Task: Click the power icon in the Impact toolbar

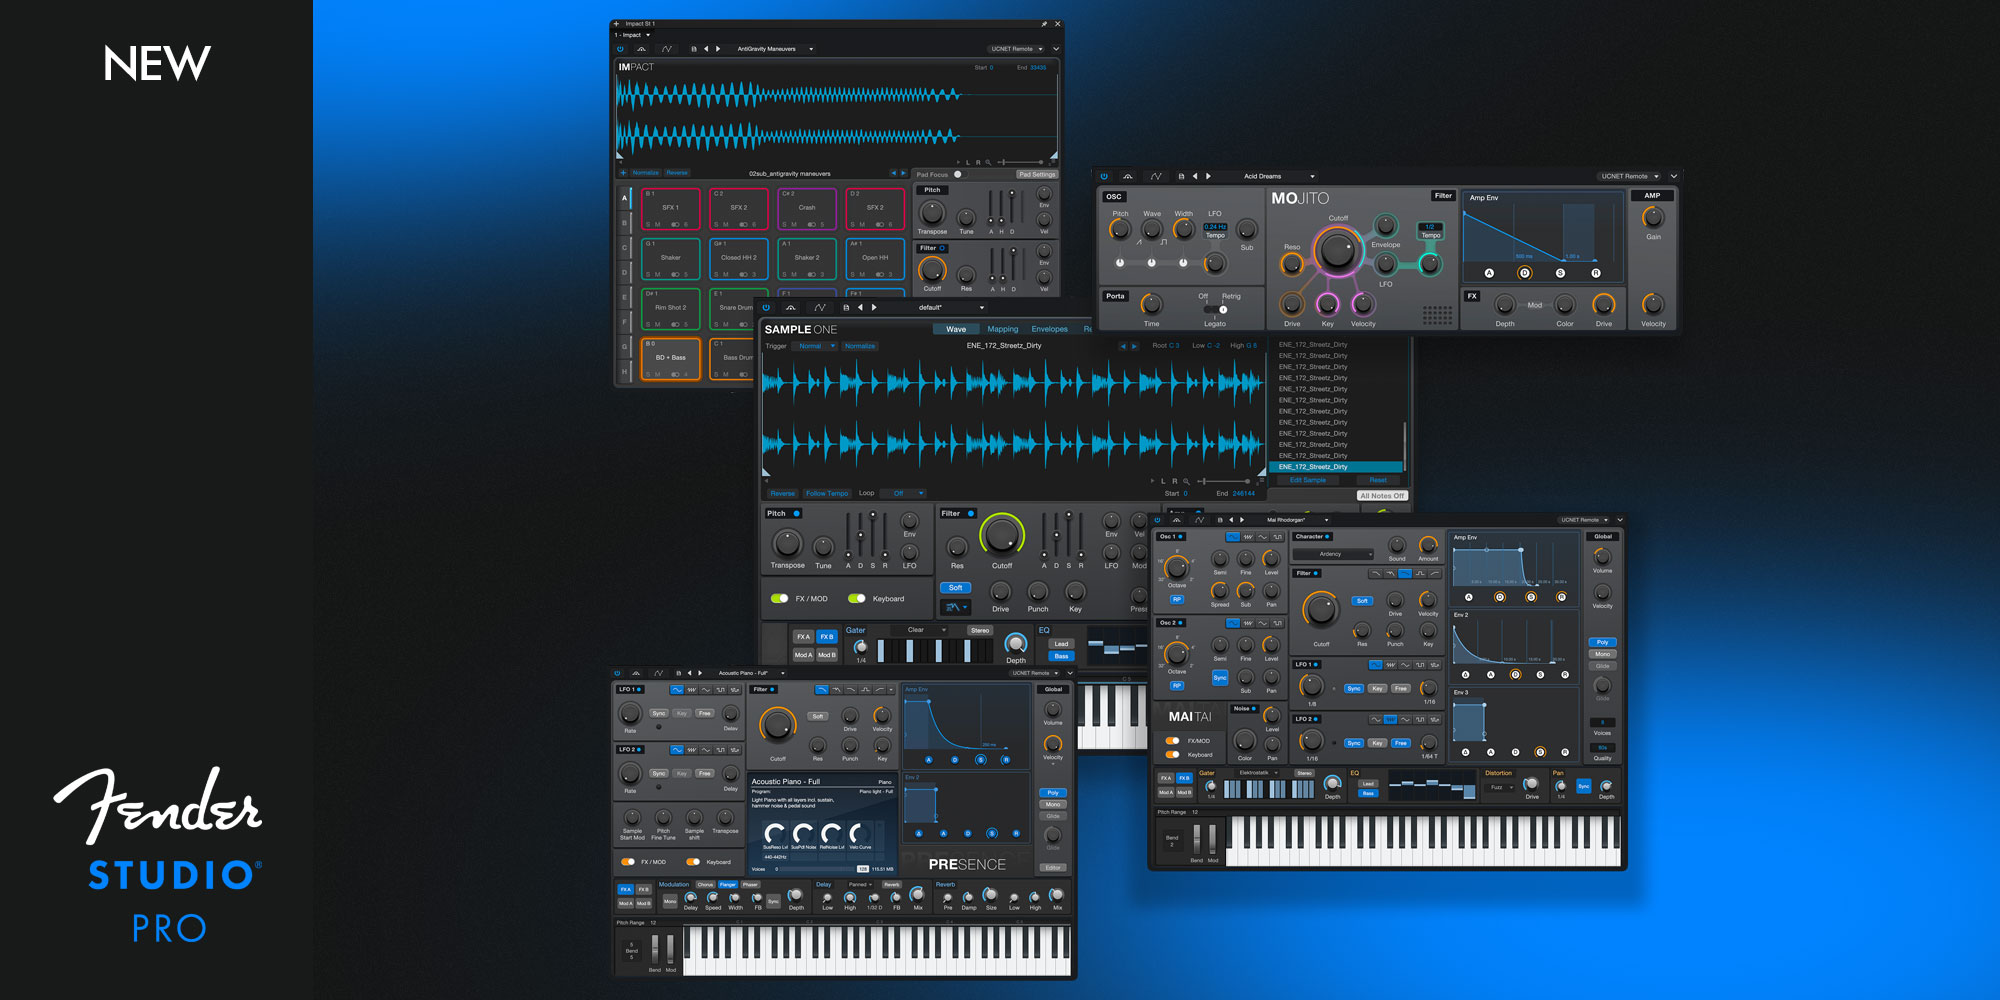Action: pyautogui.click(x=620, y=49)
